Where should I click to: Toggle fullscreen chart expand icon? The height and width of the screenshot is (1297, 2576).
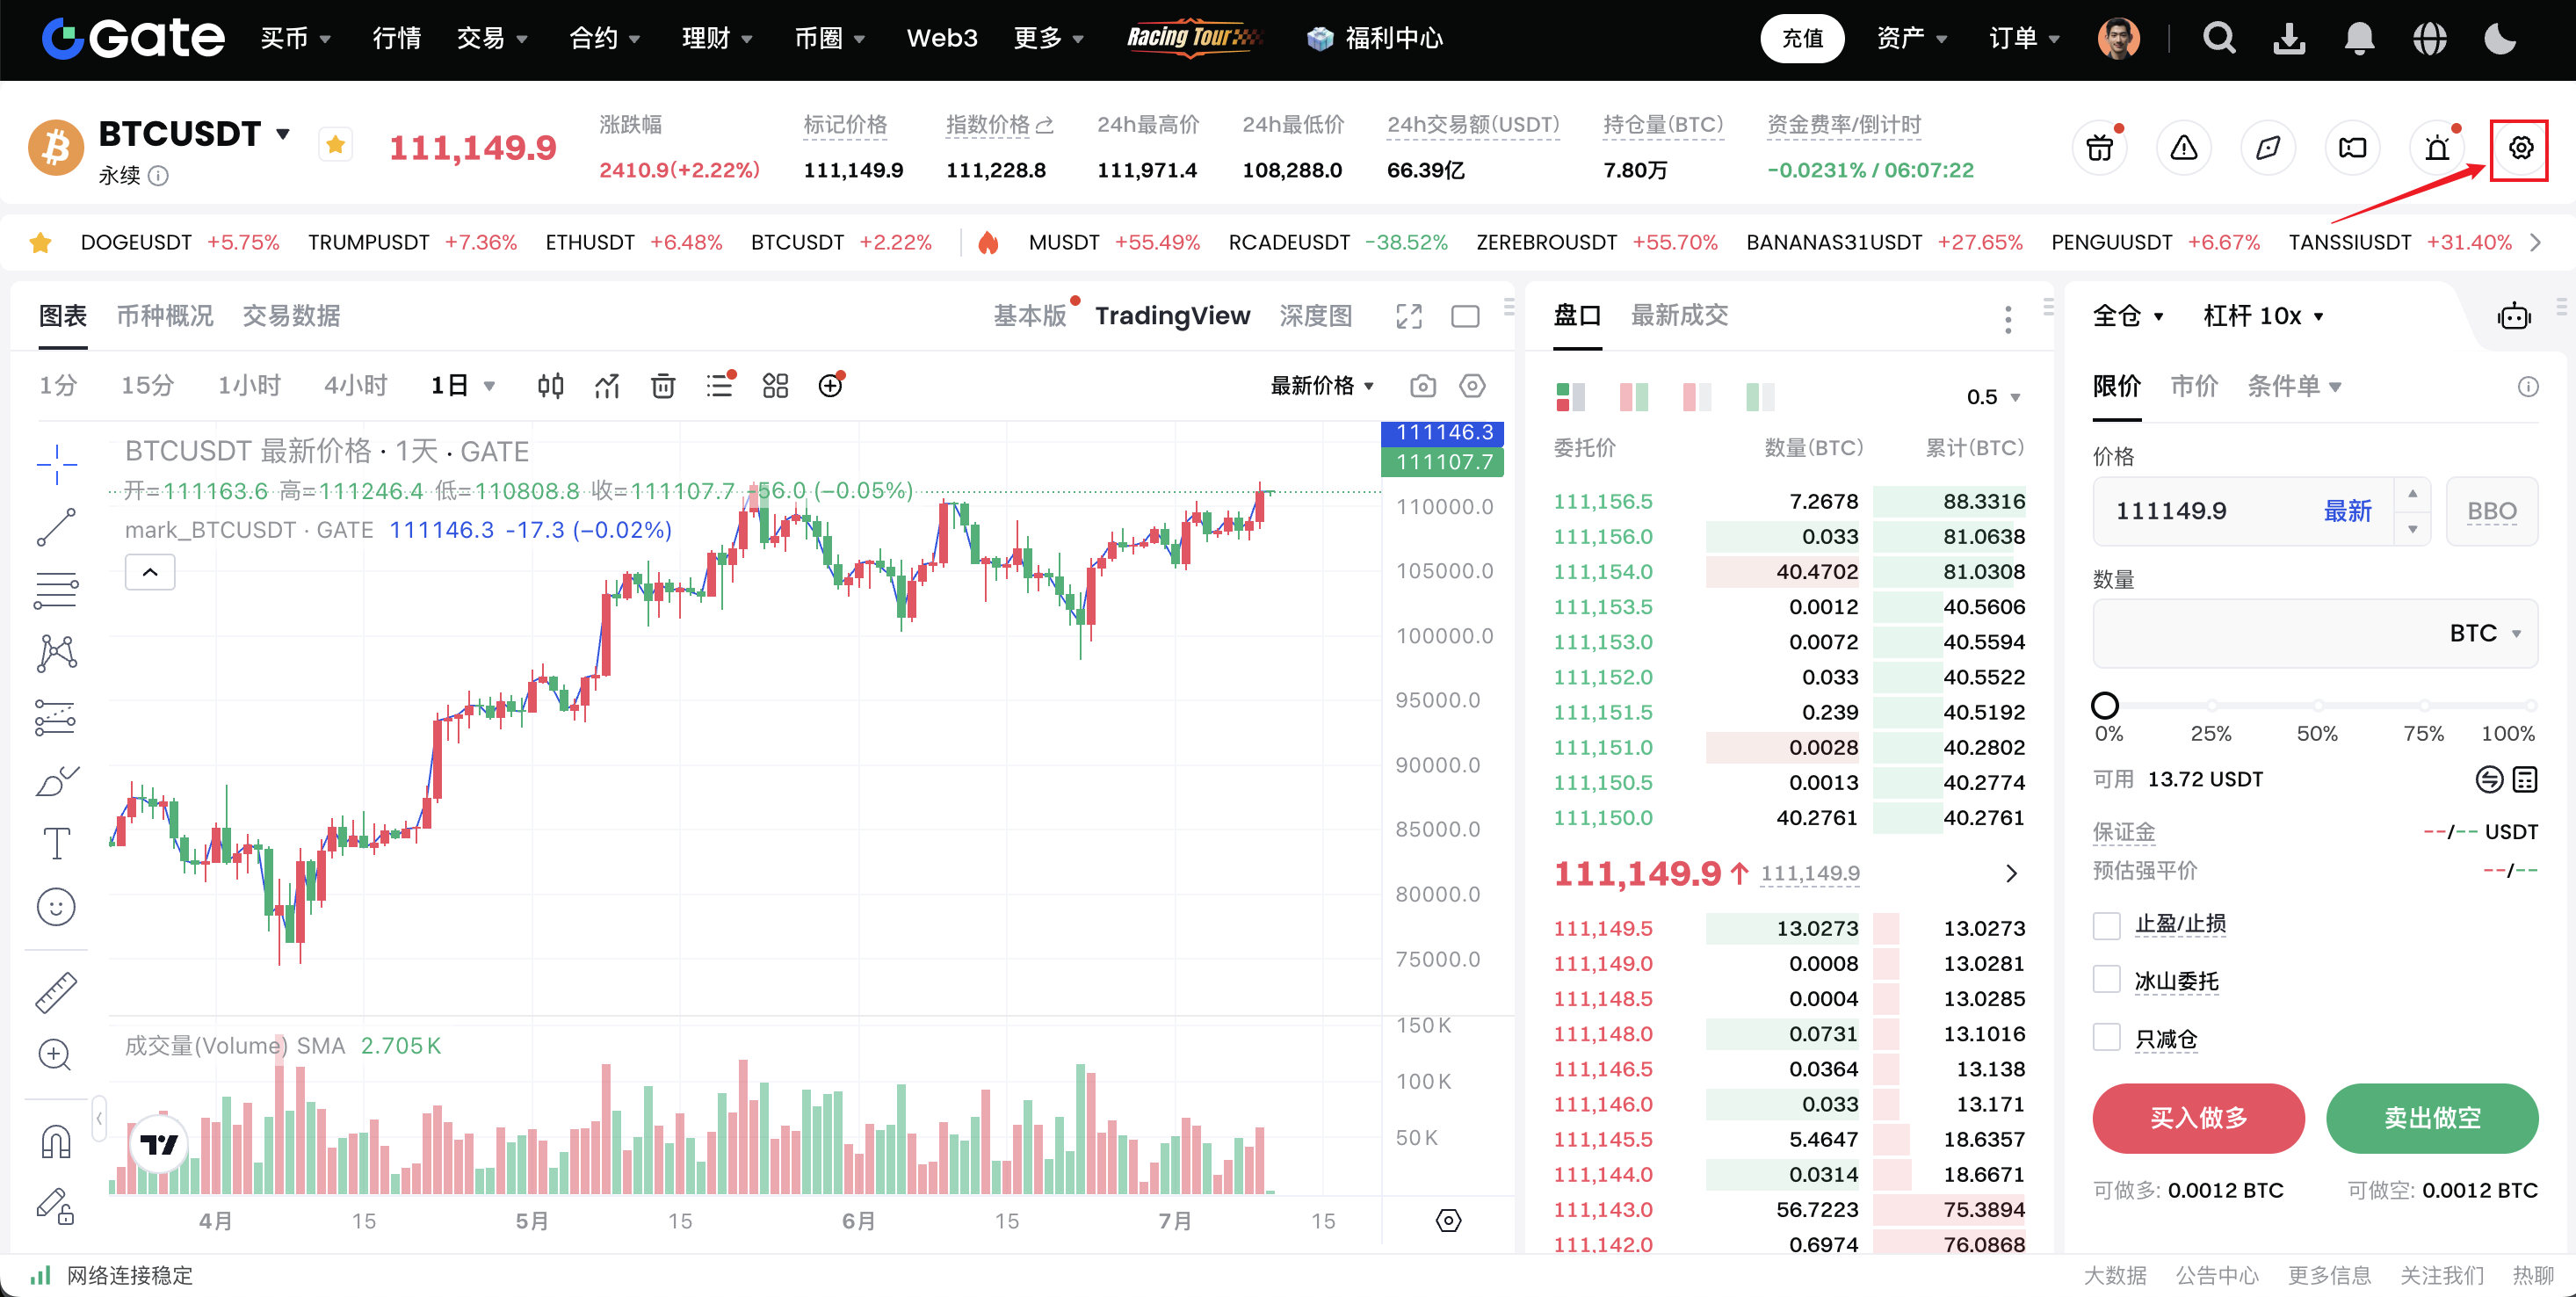tap(1408, 317)
